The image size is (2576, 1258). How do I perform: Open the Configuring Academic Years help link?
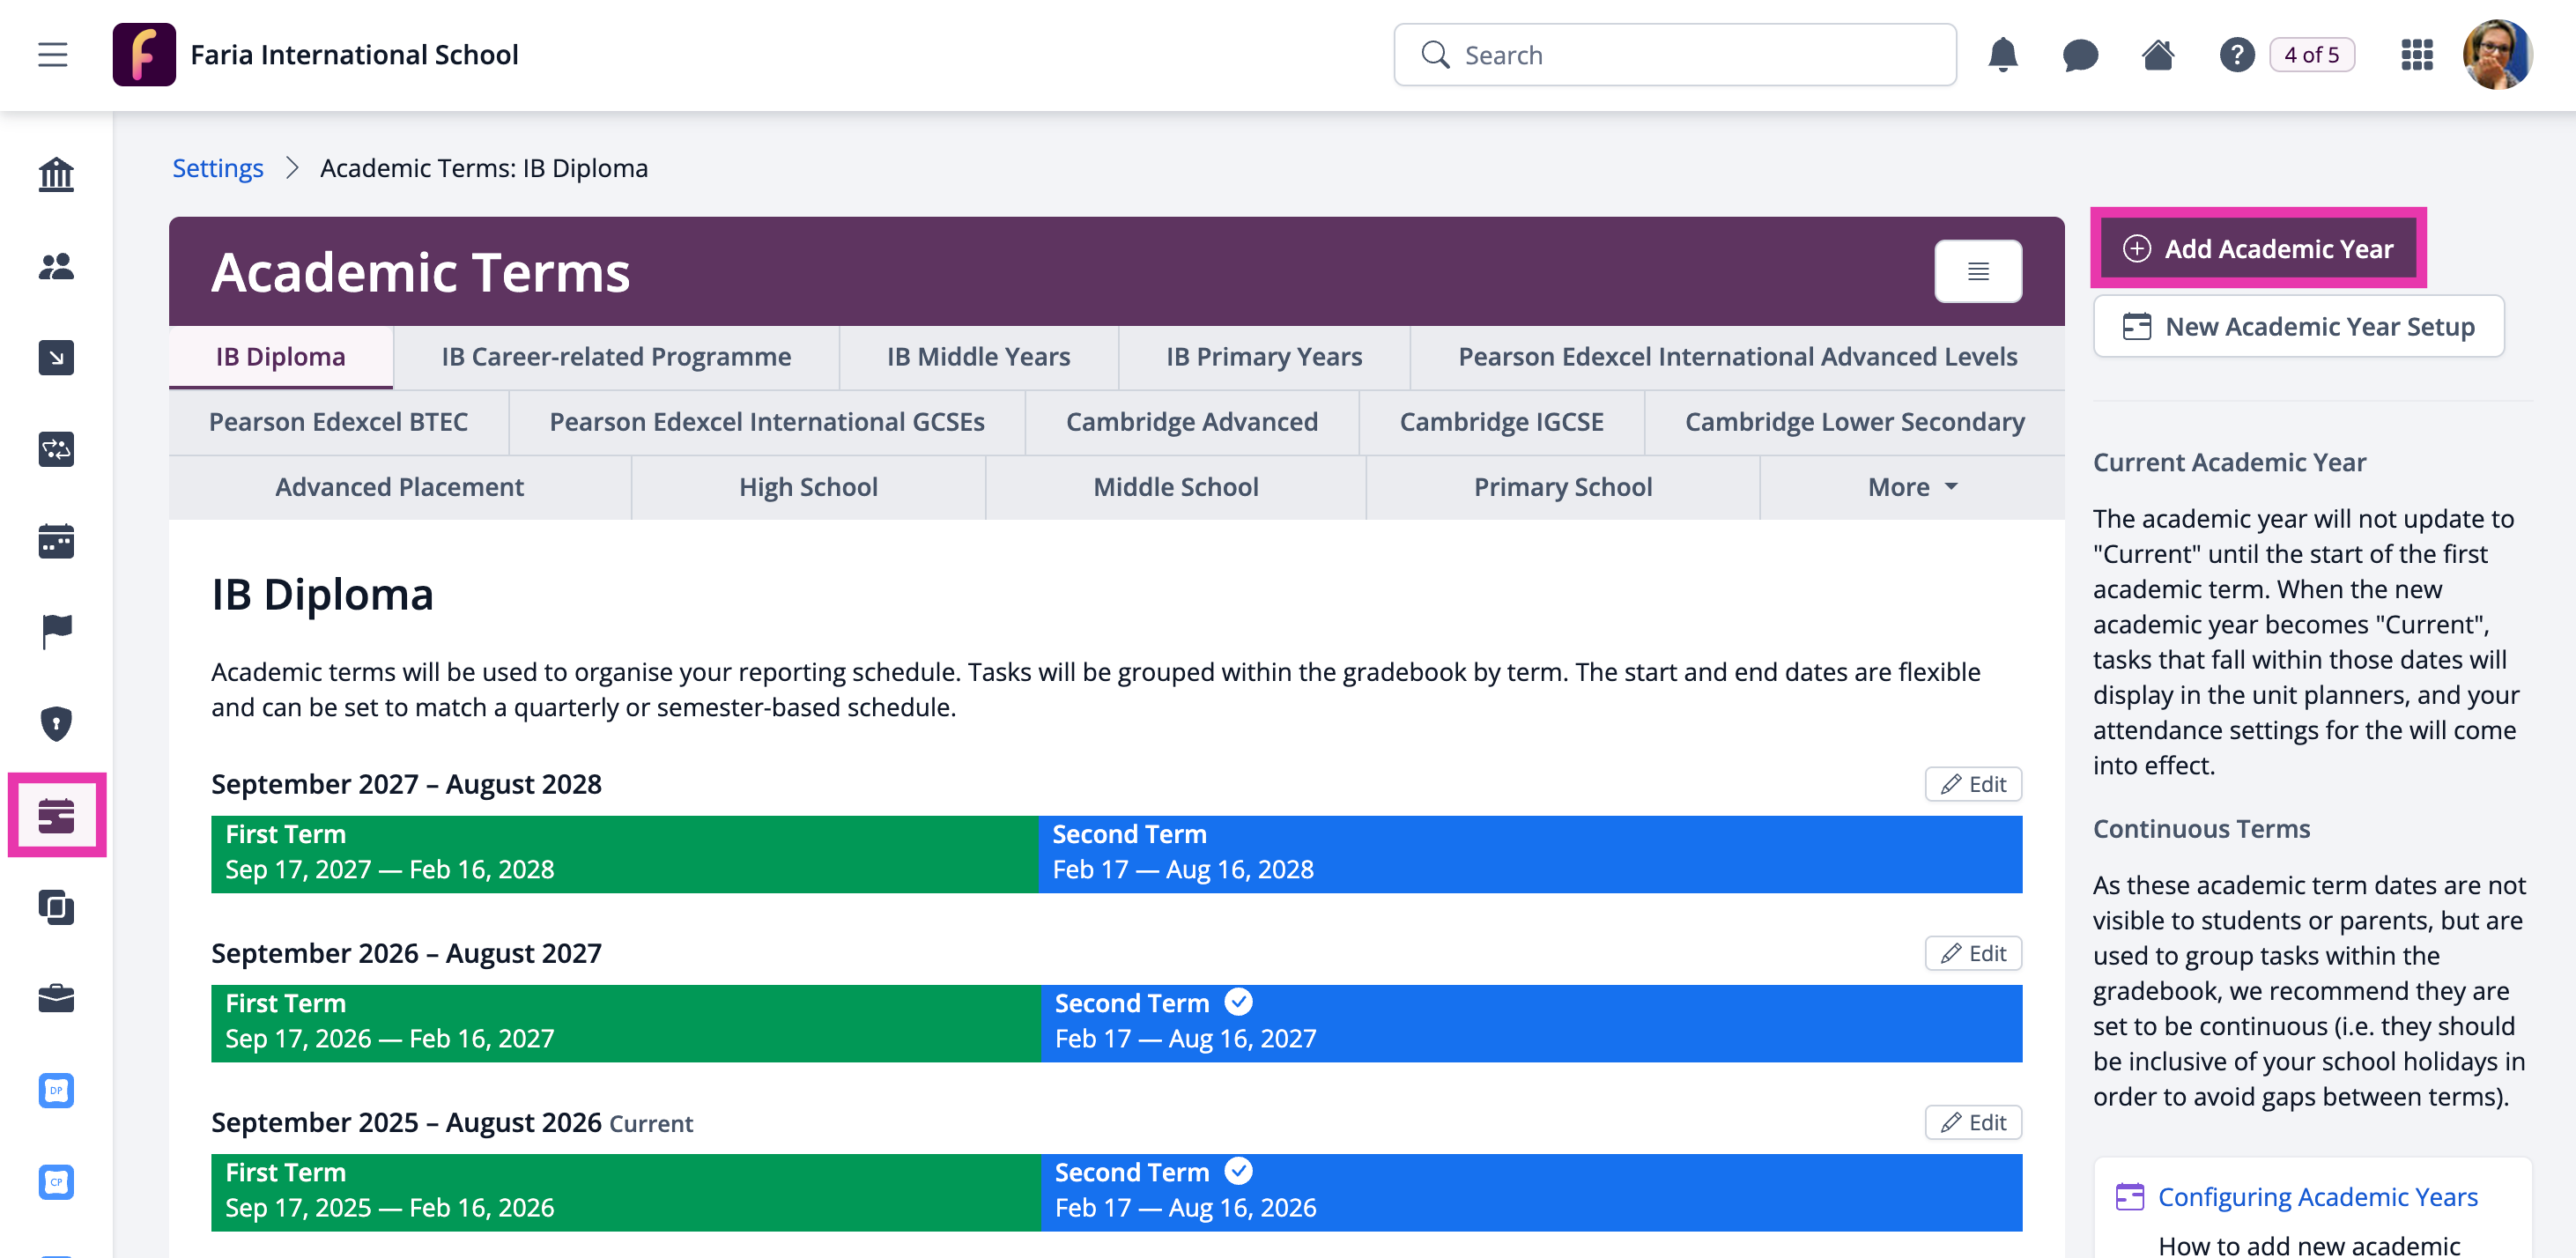[2317, 1197]
